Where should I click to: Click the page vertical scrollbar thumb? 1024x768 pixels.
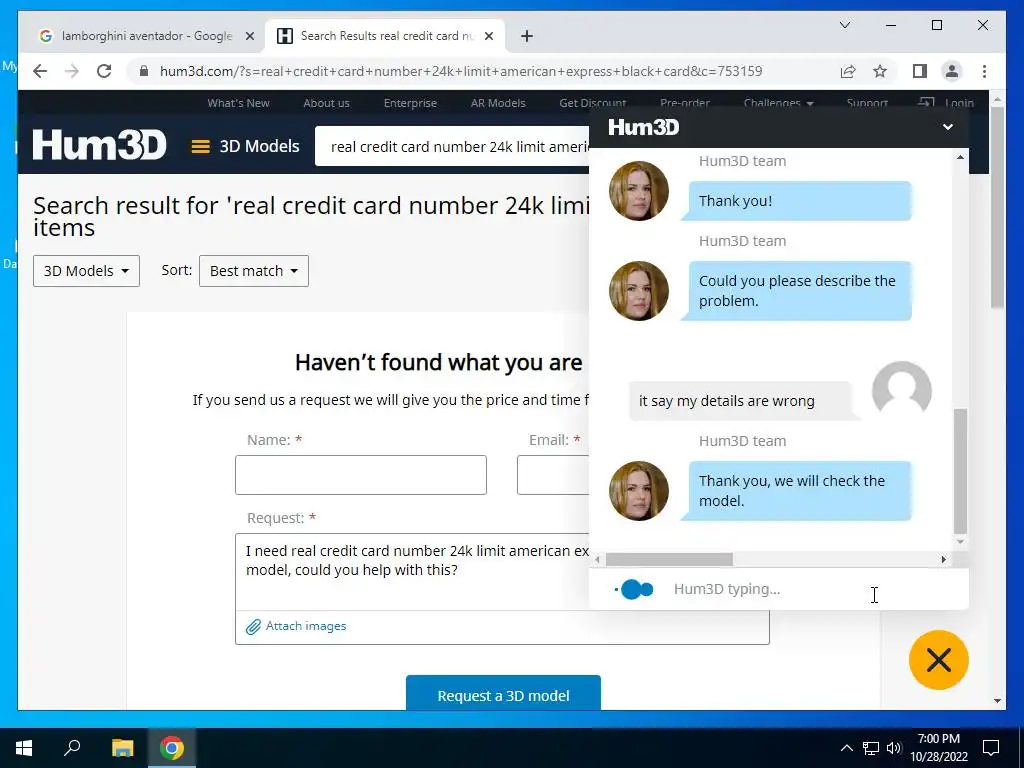point(997,207)
